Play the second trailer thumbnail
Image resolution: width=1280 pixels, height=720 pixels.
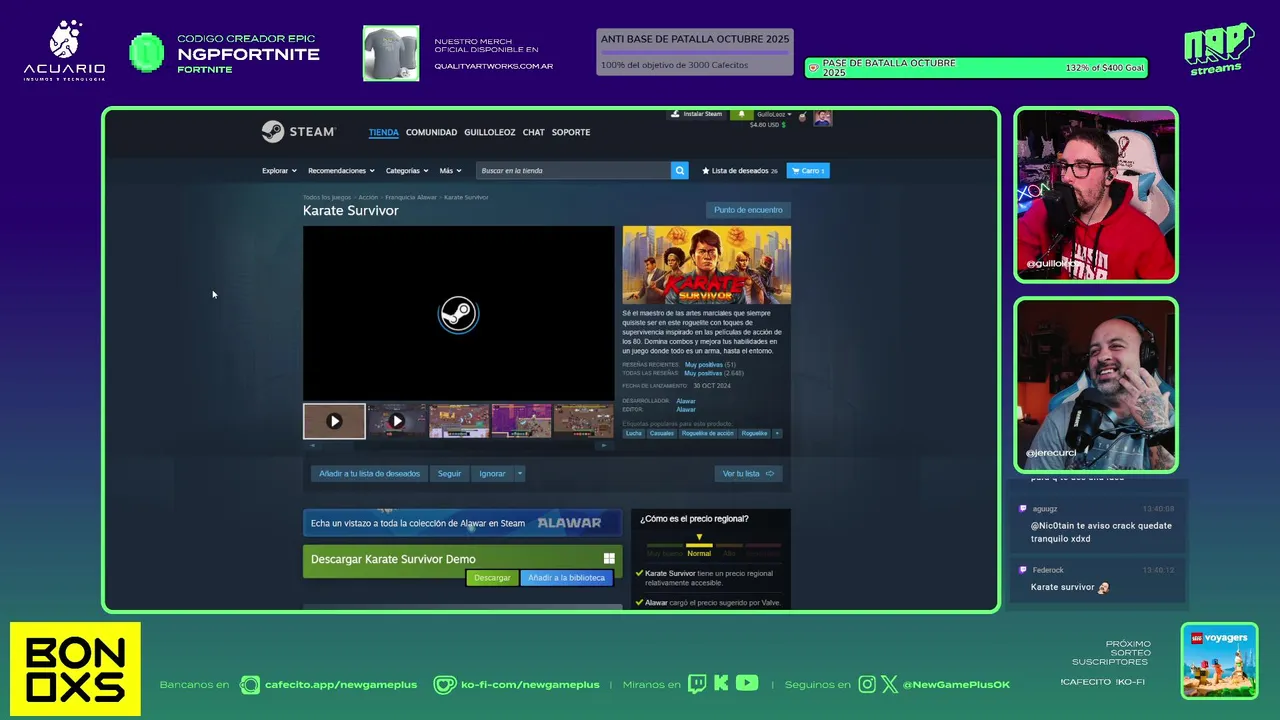click(x=397, y=421)
